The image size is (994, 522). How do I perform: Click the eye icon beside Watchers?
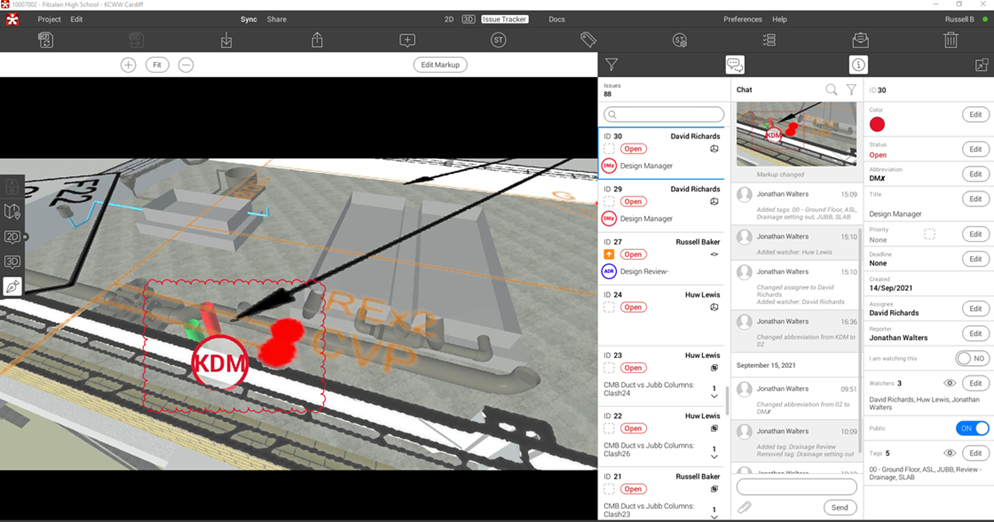tap(950, 383)
